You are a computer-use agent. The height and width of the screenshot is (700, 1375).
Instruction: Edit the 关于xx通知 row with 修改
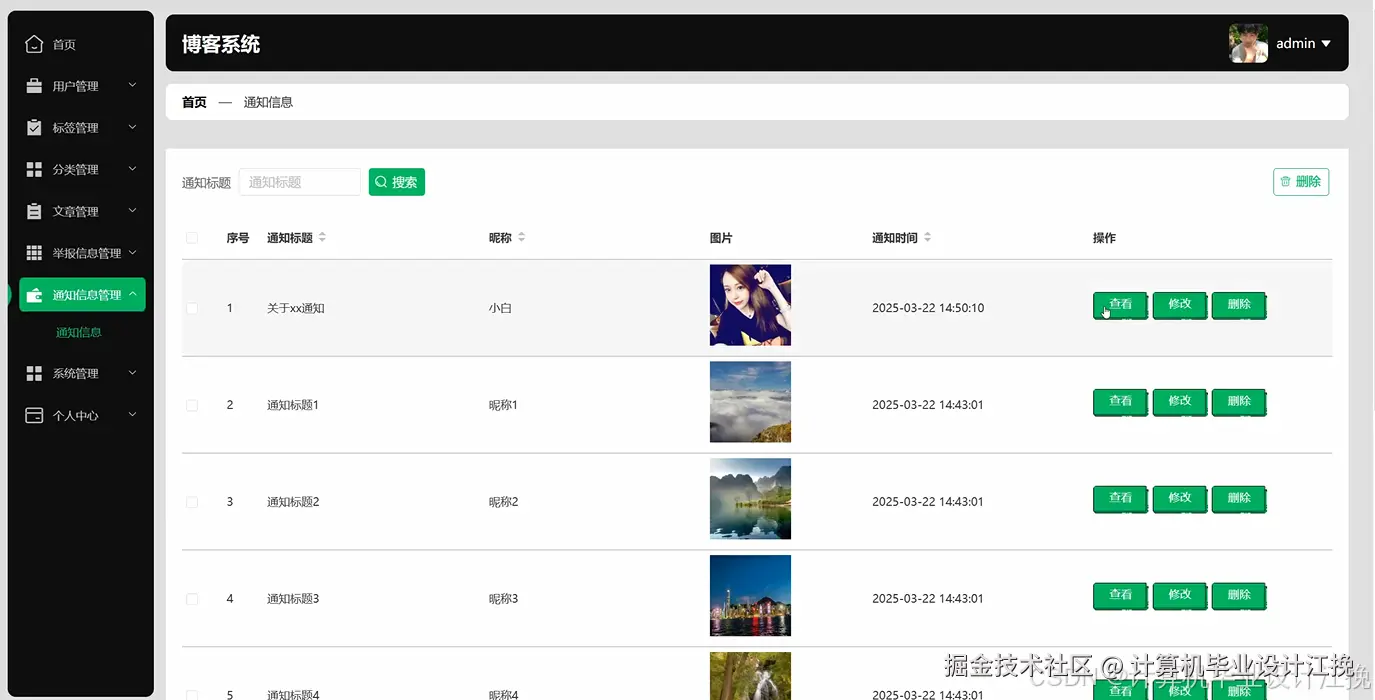[1180, 305]
